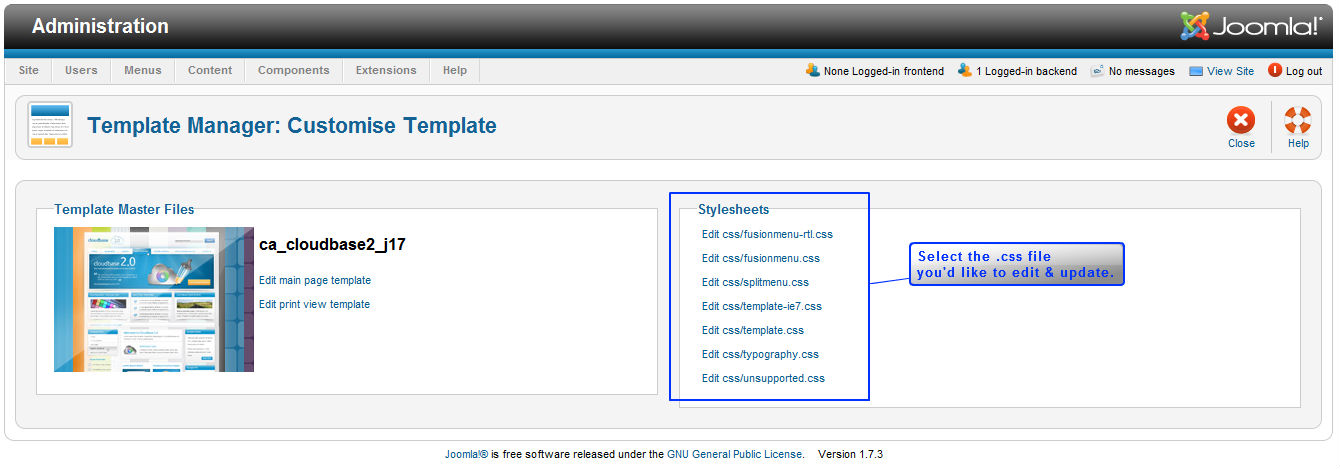Click the Log out icon
1340x469 pixels.
pyautogui.click(x=1274, y=70)
